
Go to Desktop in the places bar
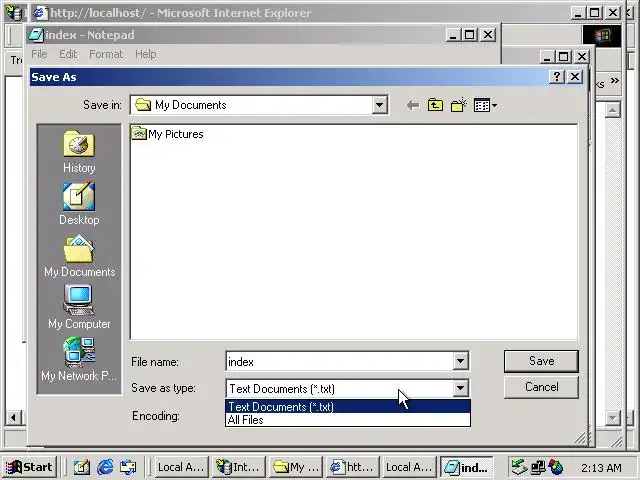pyautogui.click(x=79, y=204)
